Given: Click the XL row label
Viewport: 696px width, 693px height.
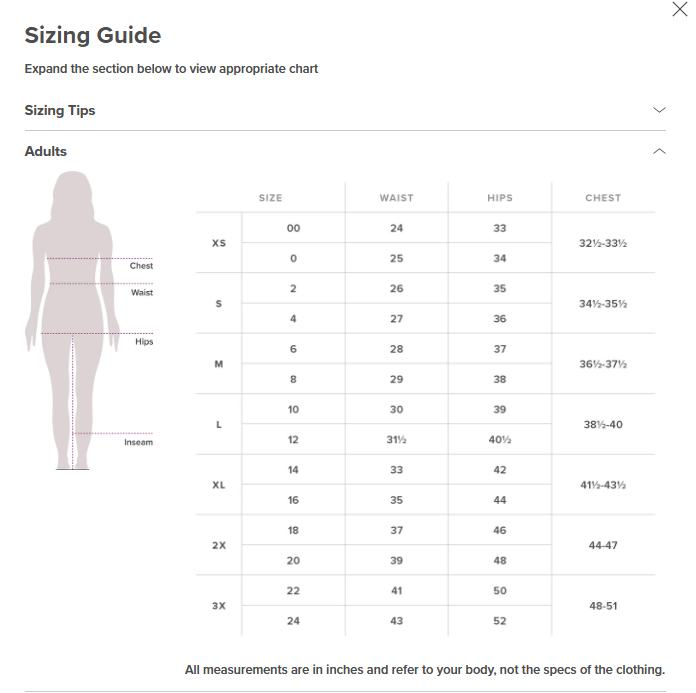Looking at the screenshot, I should pyautogui.click(x=219, y=485).
